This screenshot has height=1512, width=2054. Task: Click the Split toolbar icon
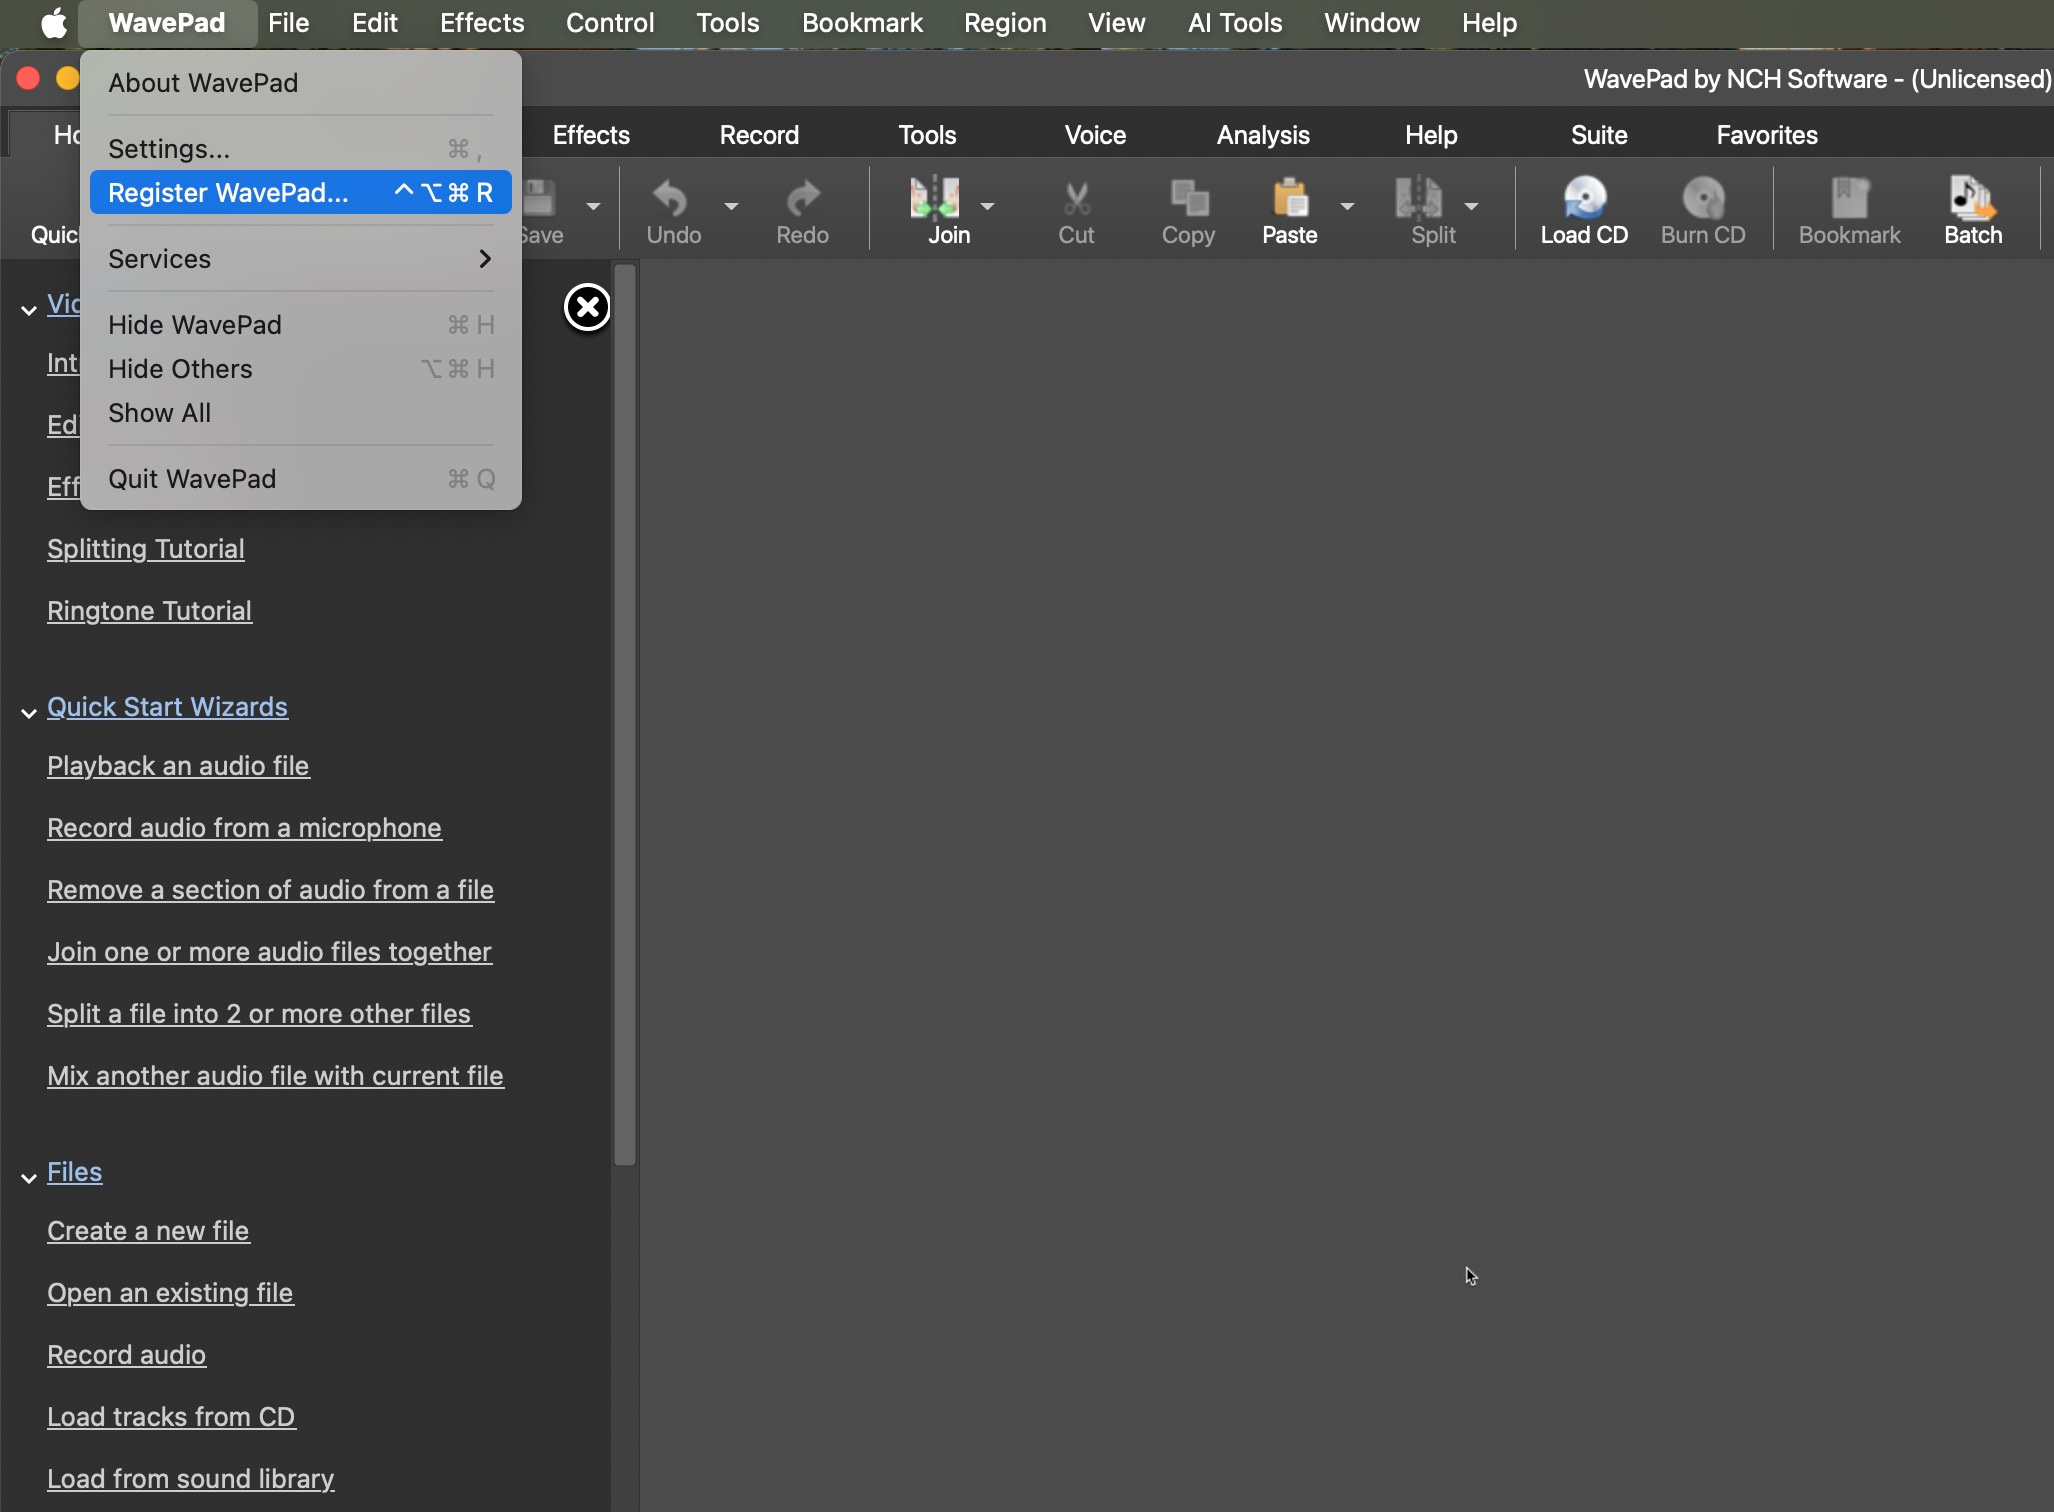point(1419,199)
